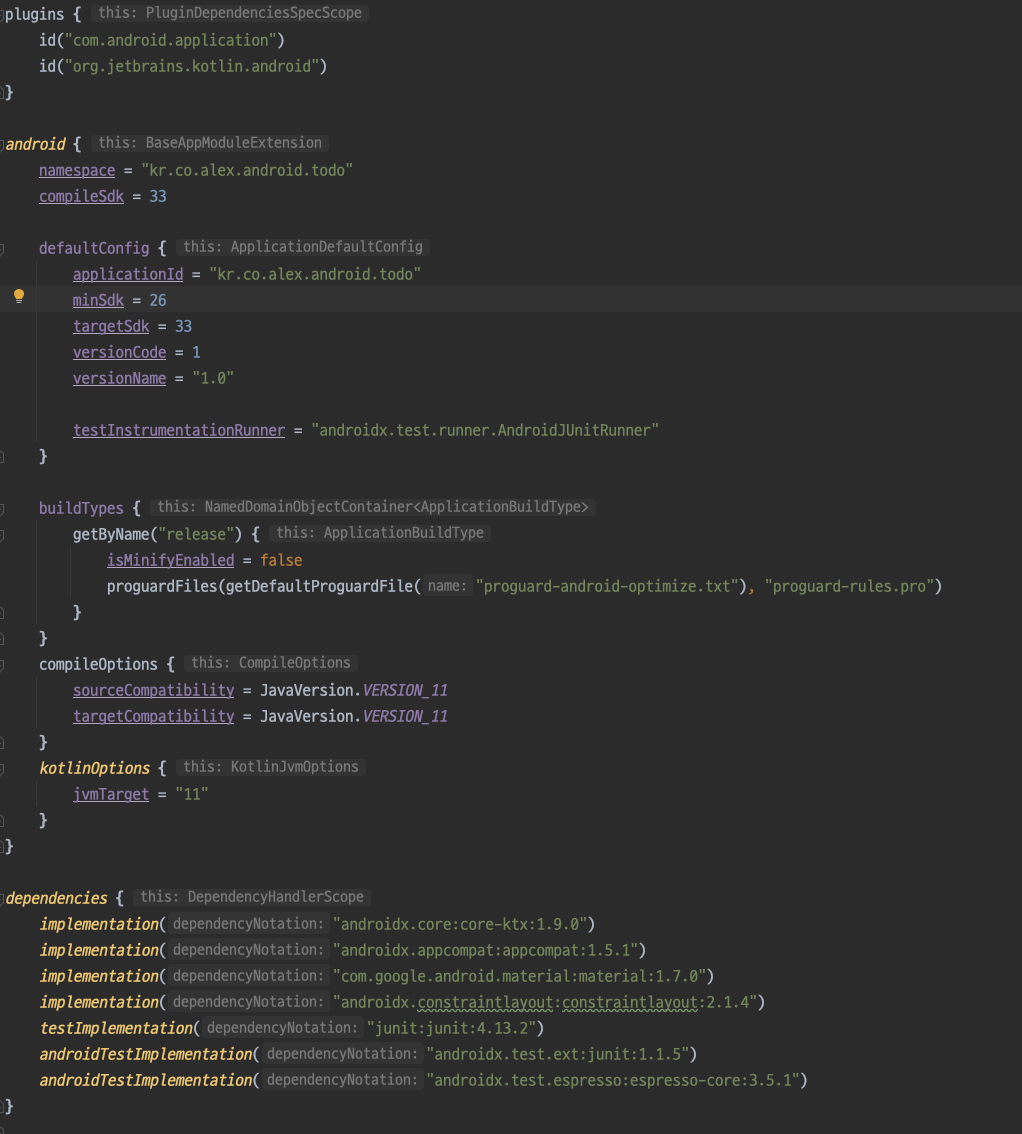Click the "androidx.test.ext:junit:1.1.5" dependency string
Image resolution: width=1022 pixels, height=1134 pixels.
coord(558,1055)
